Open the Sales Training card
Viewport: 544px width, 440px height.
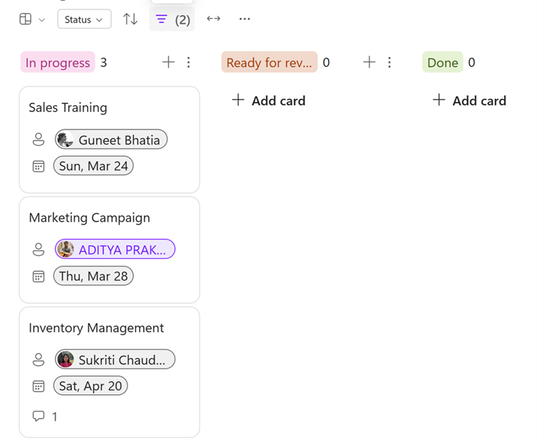(x=110, y=140)
